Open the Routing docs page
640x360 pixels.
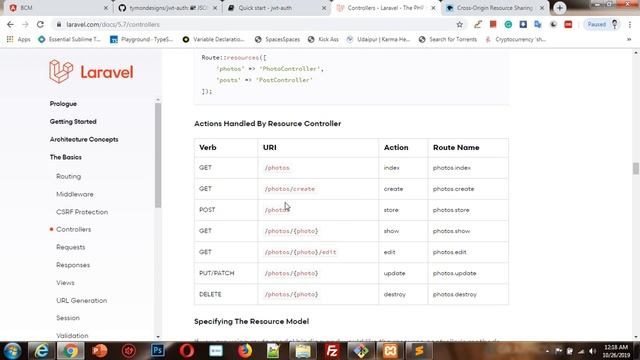(69, 176)
